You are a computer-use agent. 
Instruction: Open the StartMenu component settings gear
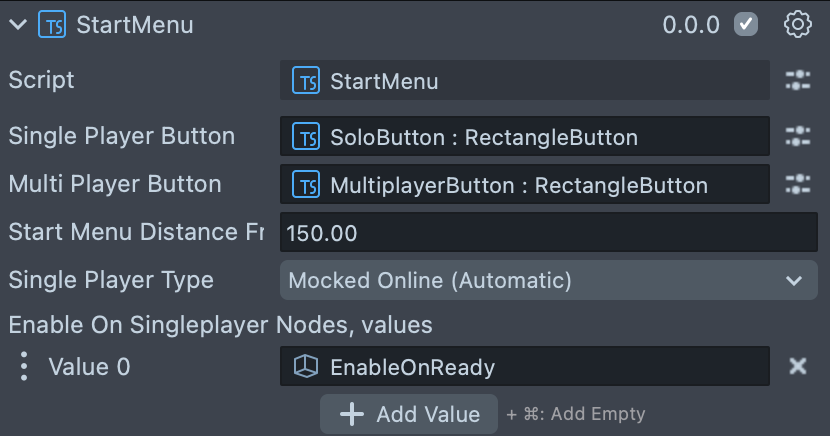click(797, 25)
